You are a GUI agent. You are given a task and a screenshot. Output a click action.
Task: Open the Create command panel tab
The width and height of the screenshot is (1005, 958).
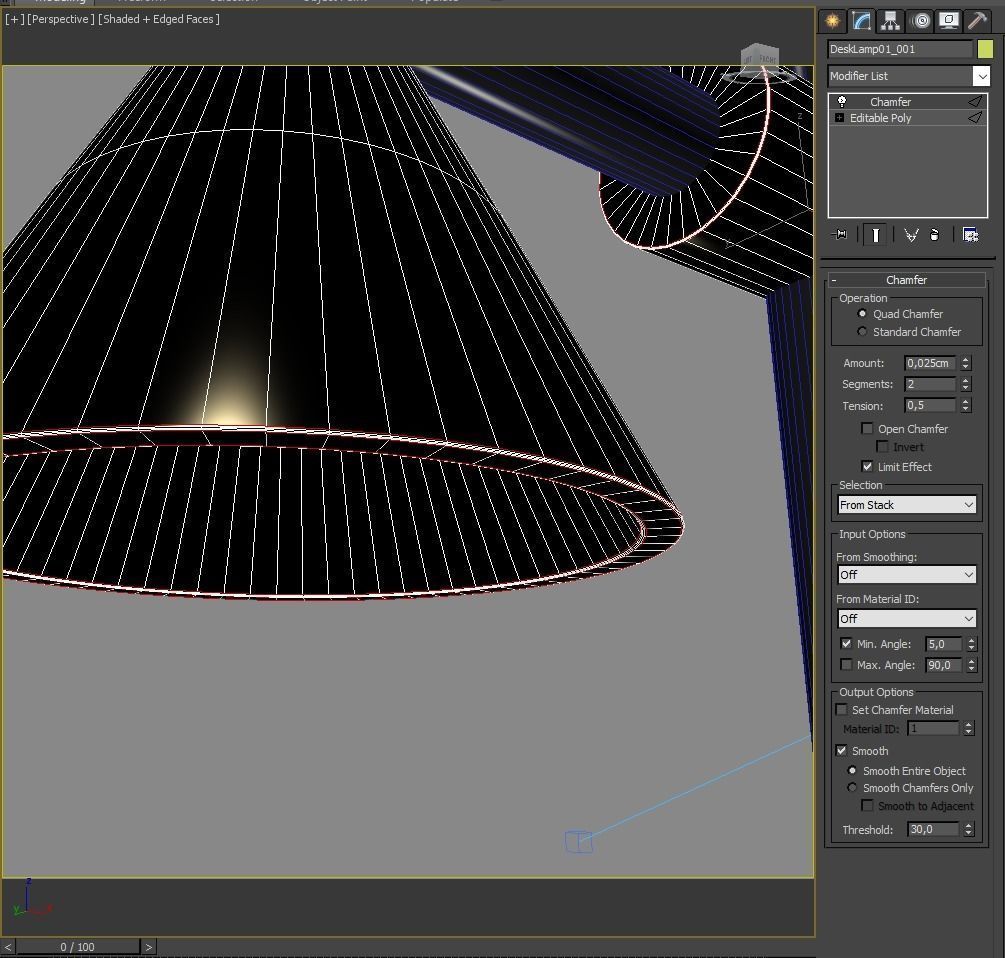[833, 21]
